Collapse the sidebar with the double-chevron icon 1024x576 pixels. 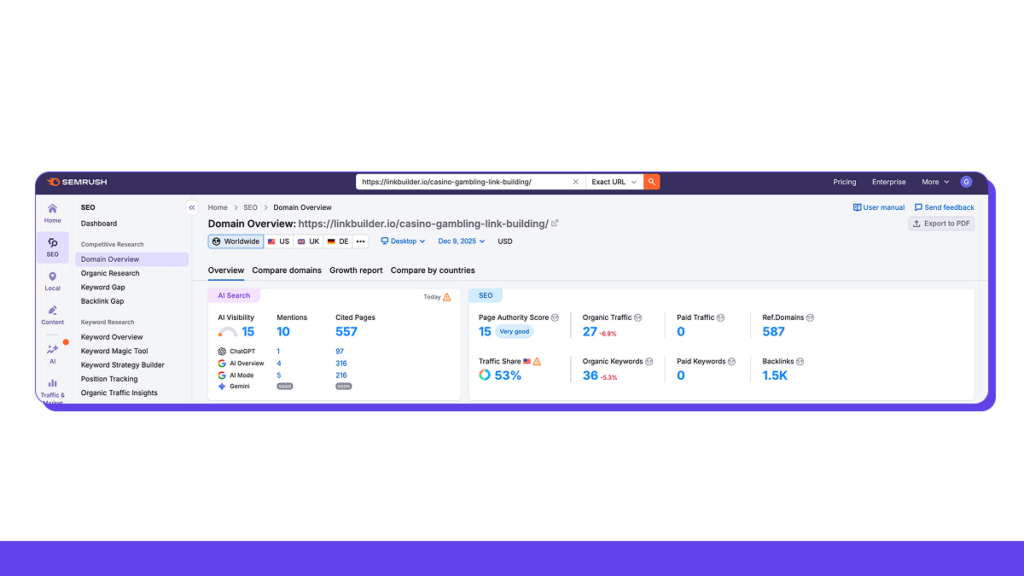click(191, 208)
